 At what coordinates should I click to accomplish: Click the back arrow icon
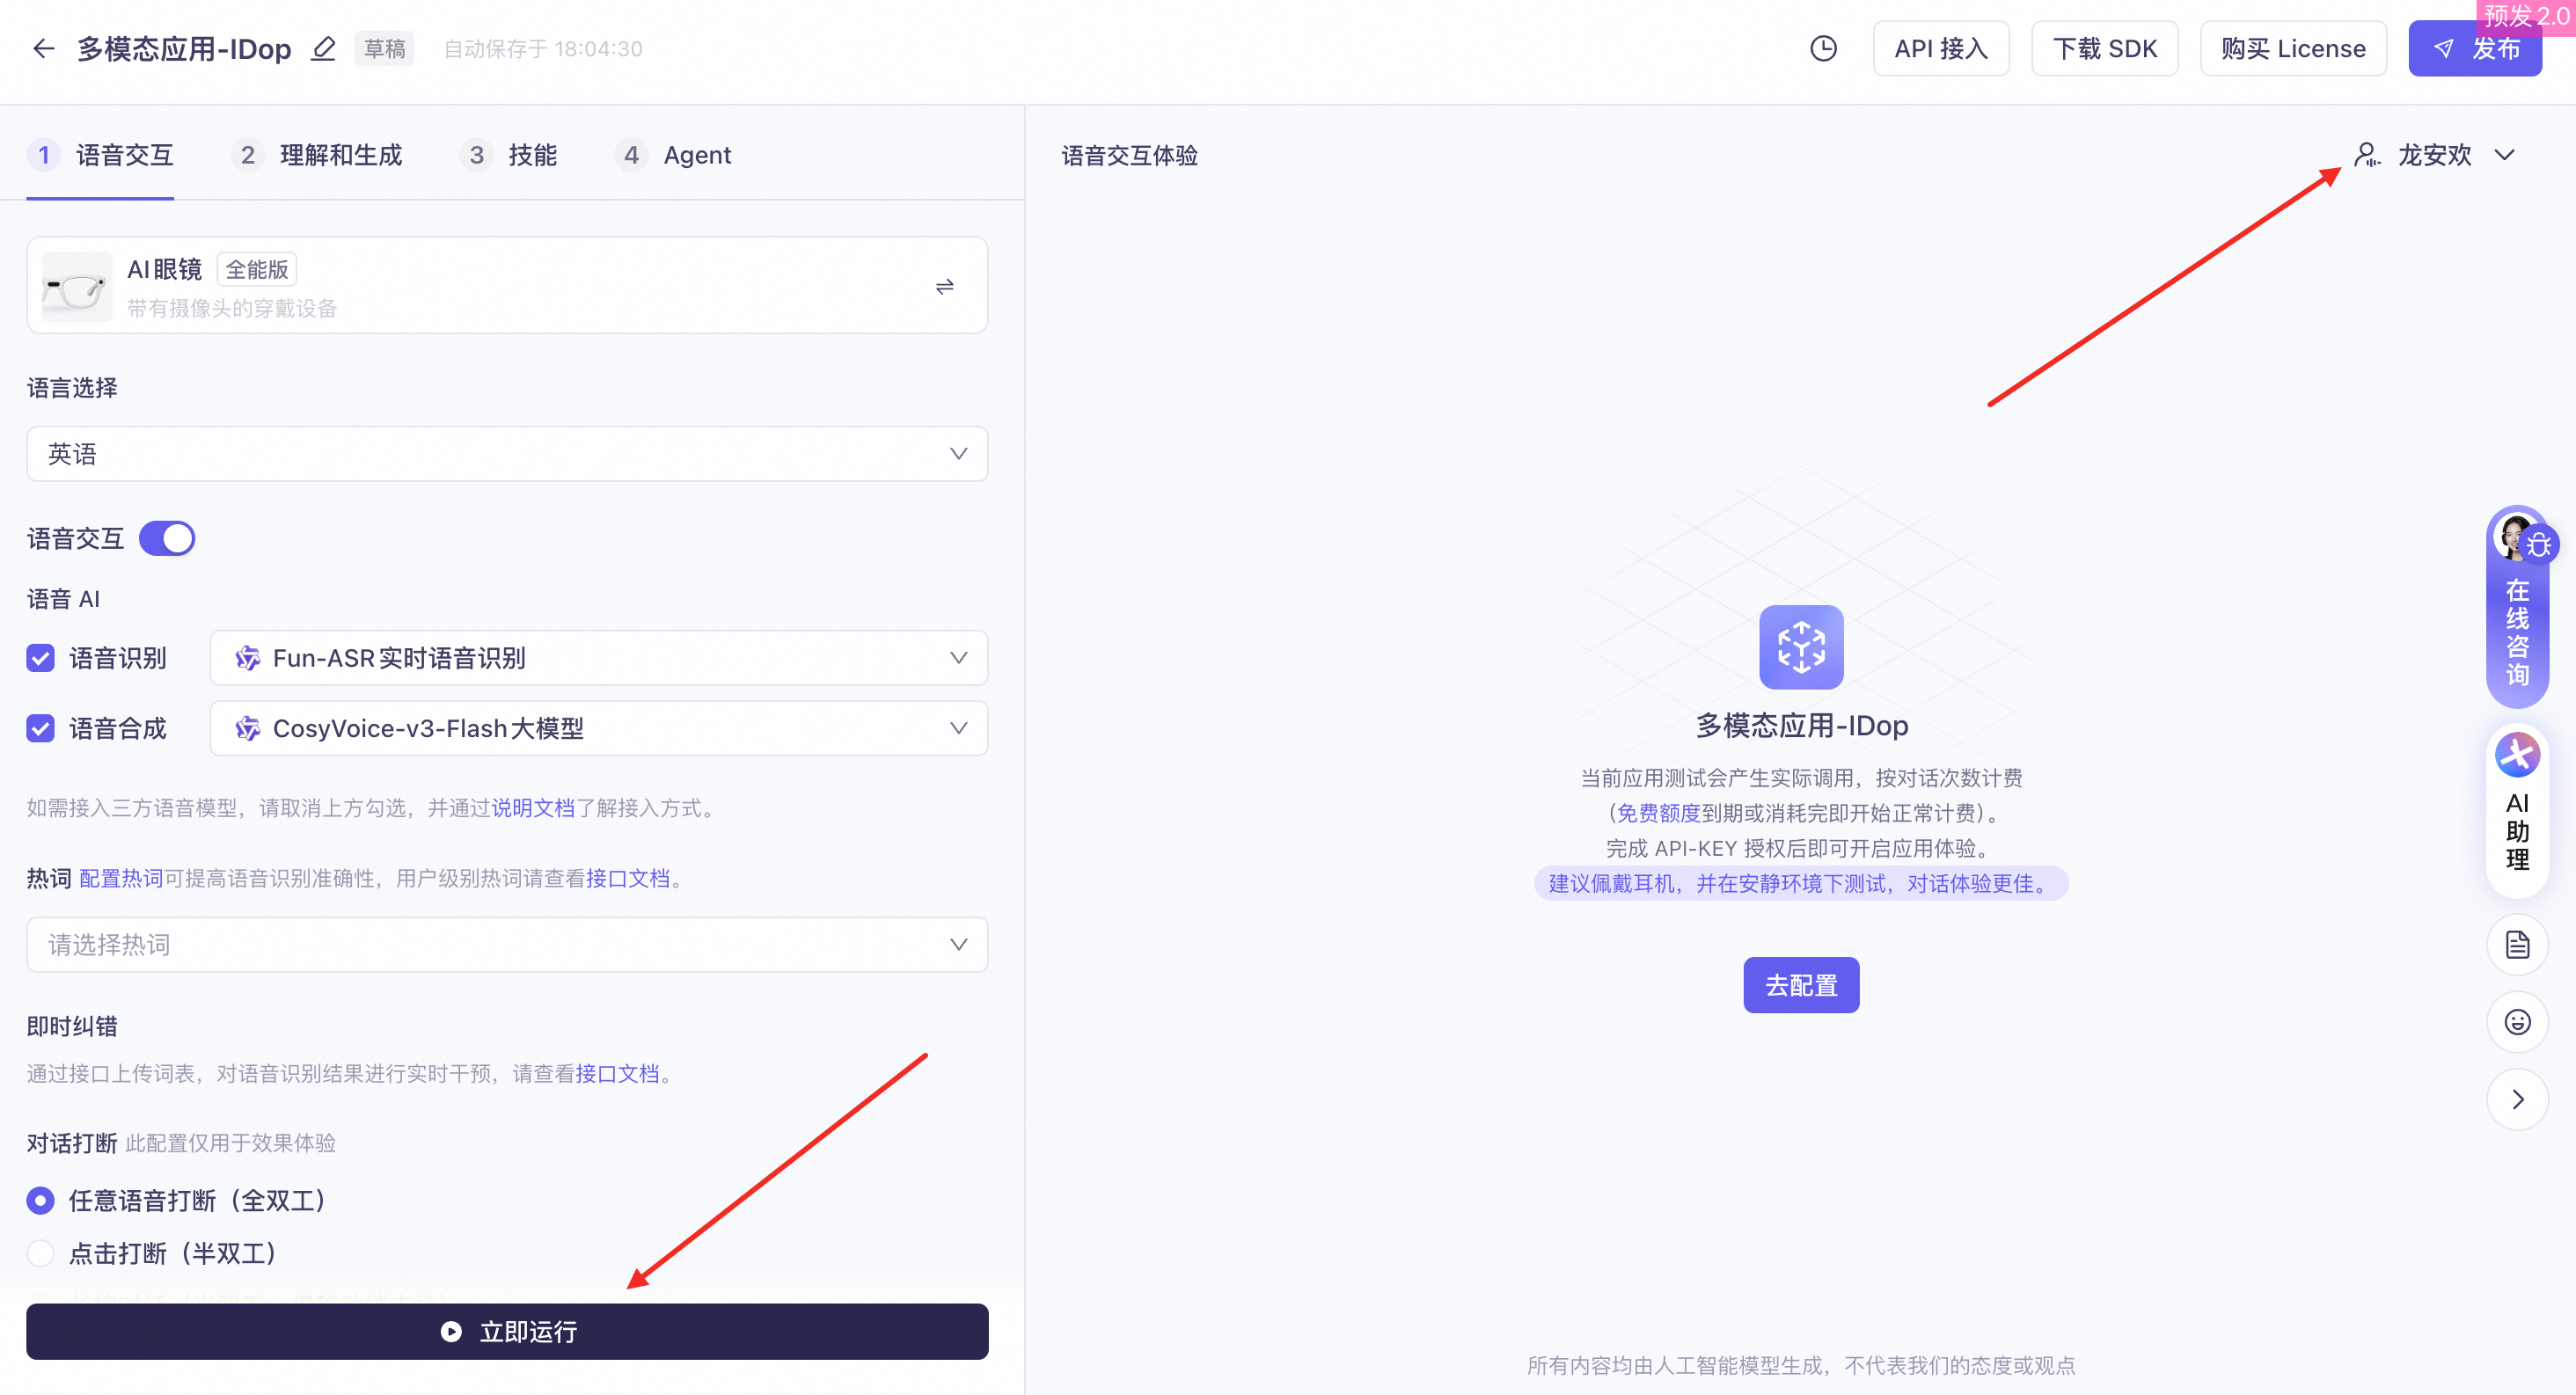click(x=43, y=48)
